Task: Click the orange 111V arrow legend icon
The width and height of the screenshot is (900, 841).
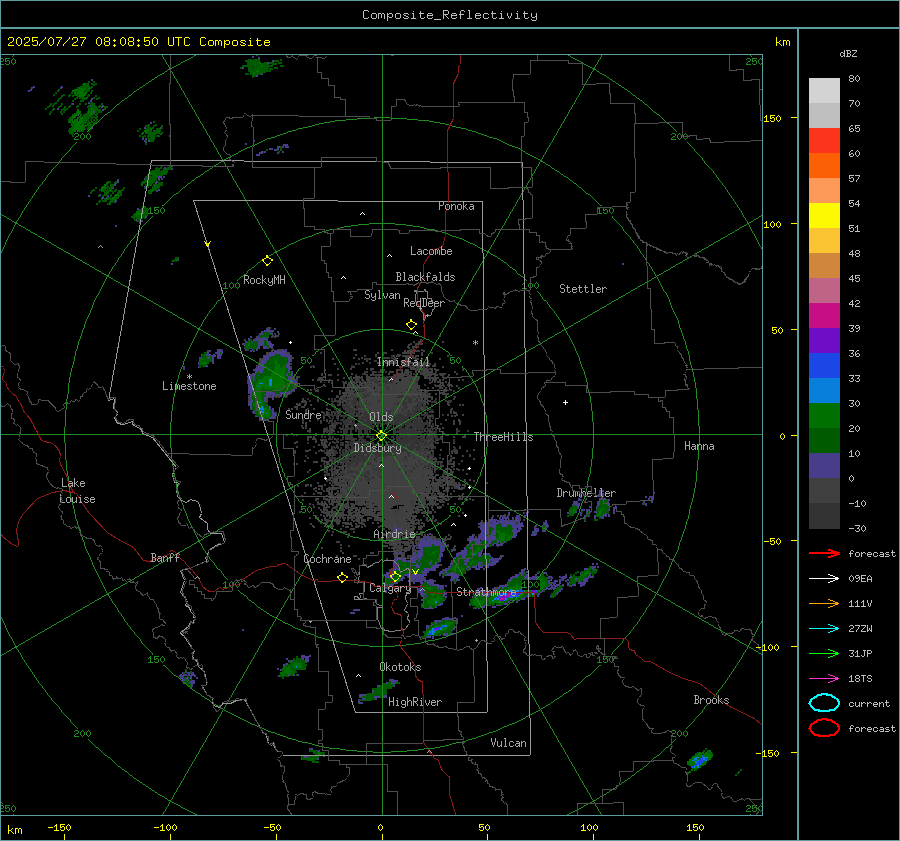Action: [x=824, y=603]
